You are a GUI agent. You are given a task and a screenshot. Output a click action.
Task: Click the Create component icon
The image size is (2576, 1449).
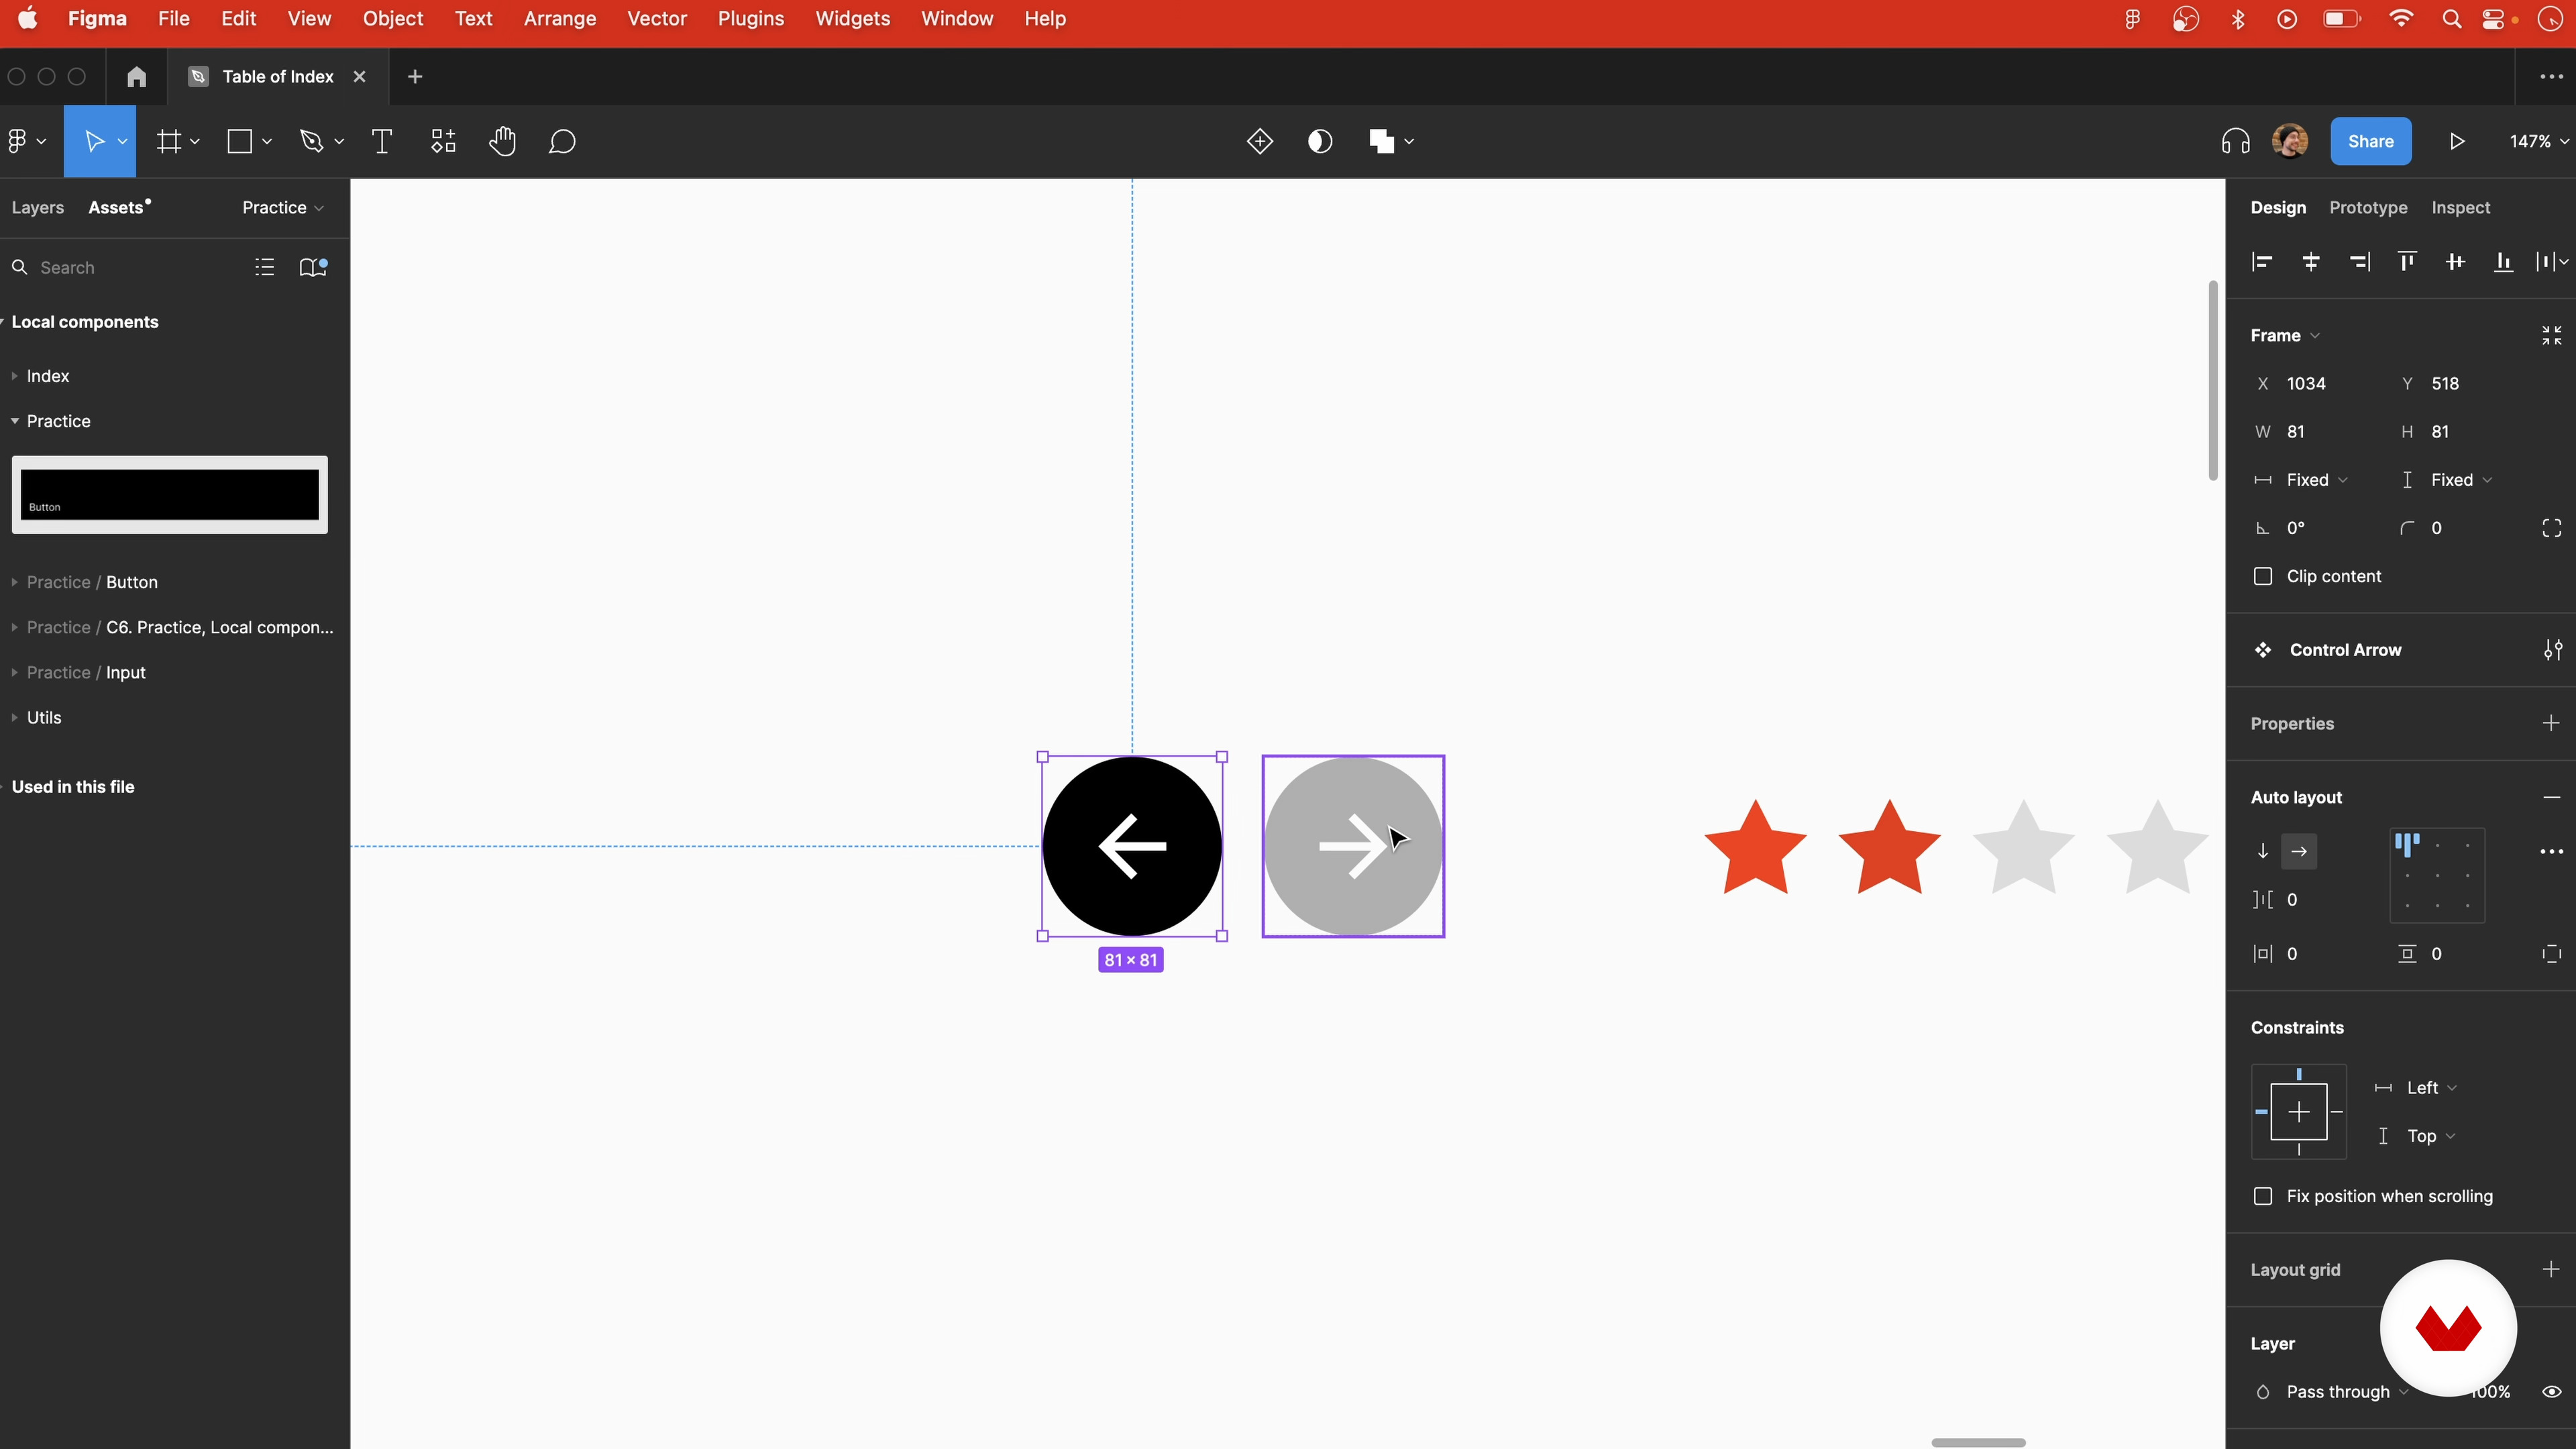tap(1260, 141)
